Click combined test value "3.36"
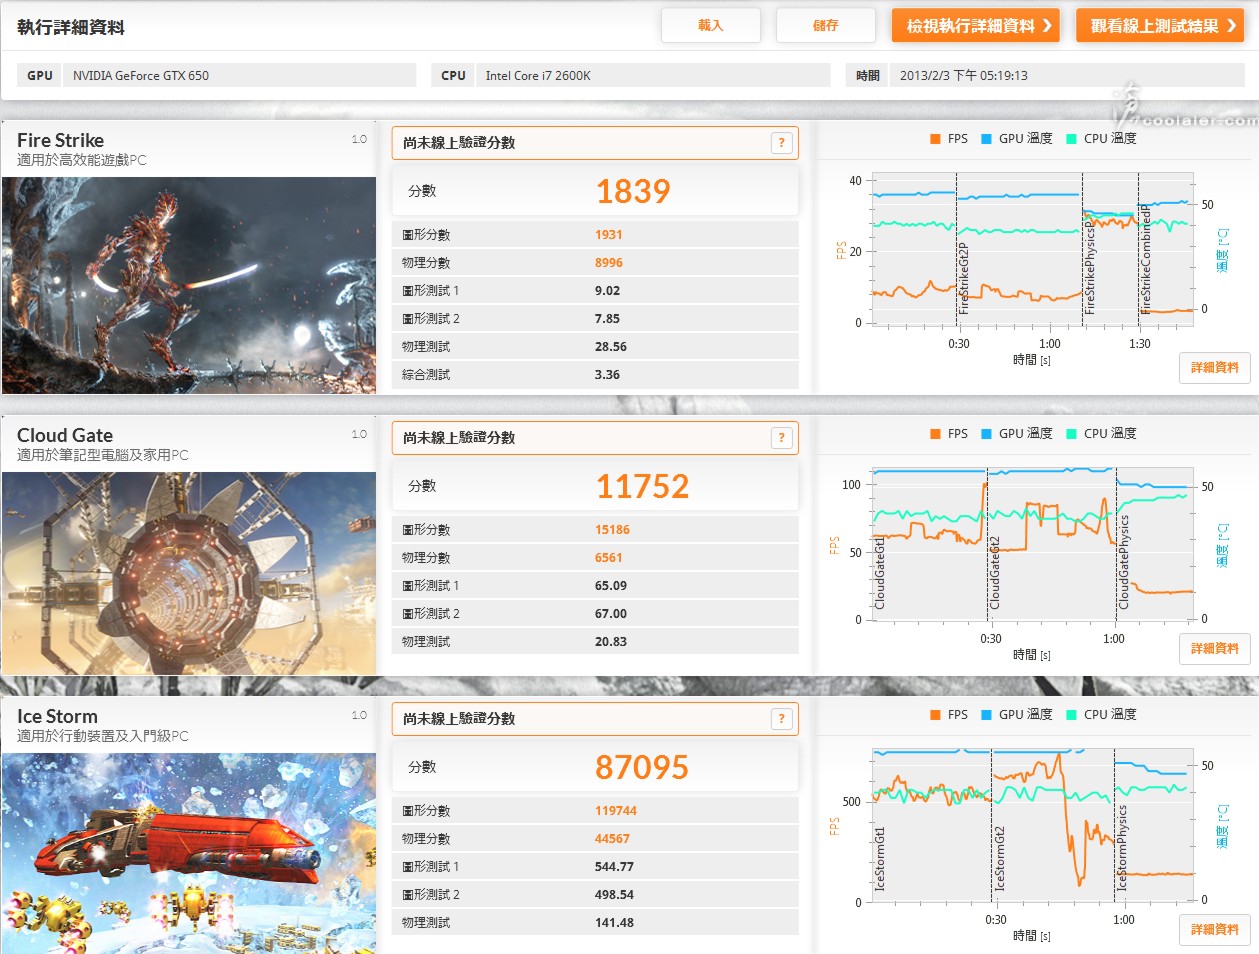This screenshot has height=954, width=1259. pyautogui.click(x=607, y=375)
